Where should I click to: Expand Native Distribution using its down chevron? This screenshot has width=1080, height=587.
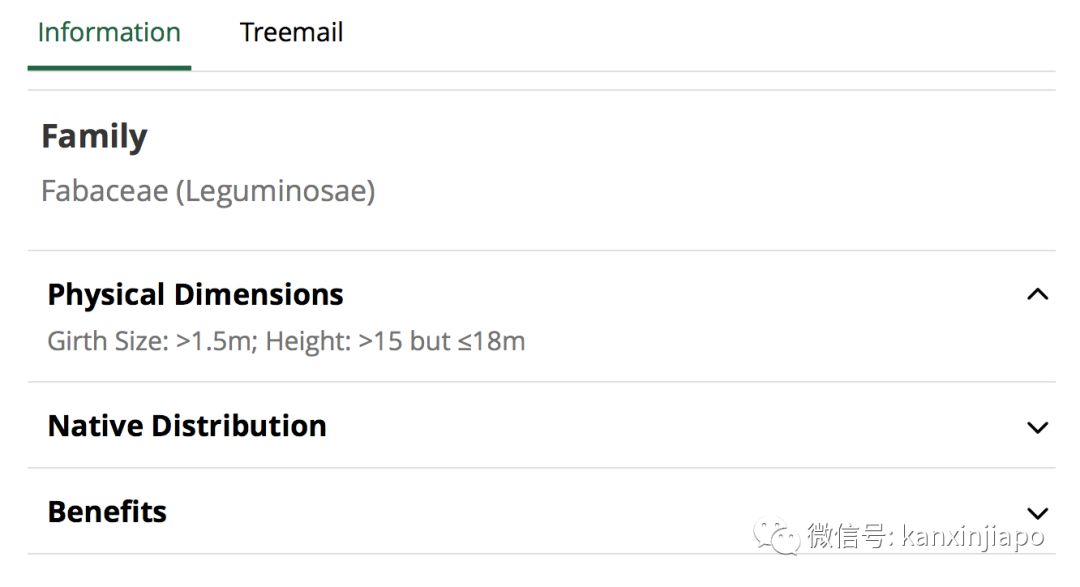[x=1038, y=427]
